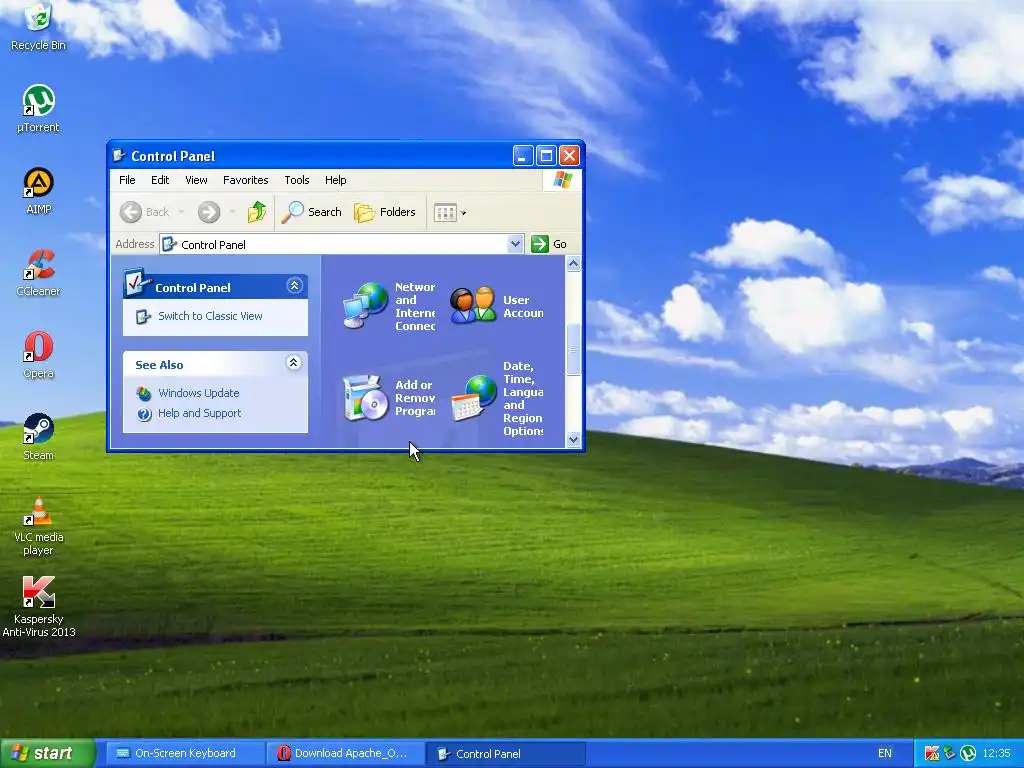Open the Favorites menu
1024x768 pixels.
pos(246,180)
